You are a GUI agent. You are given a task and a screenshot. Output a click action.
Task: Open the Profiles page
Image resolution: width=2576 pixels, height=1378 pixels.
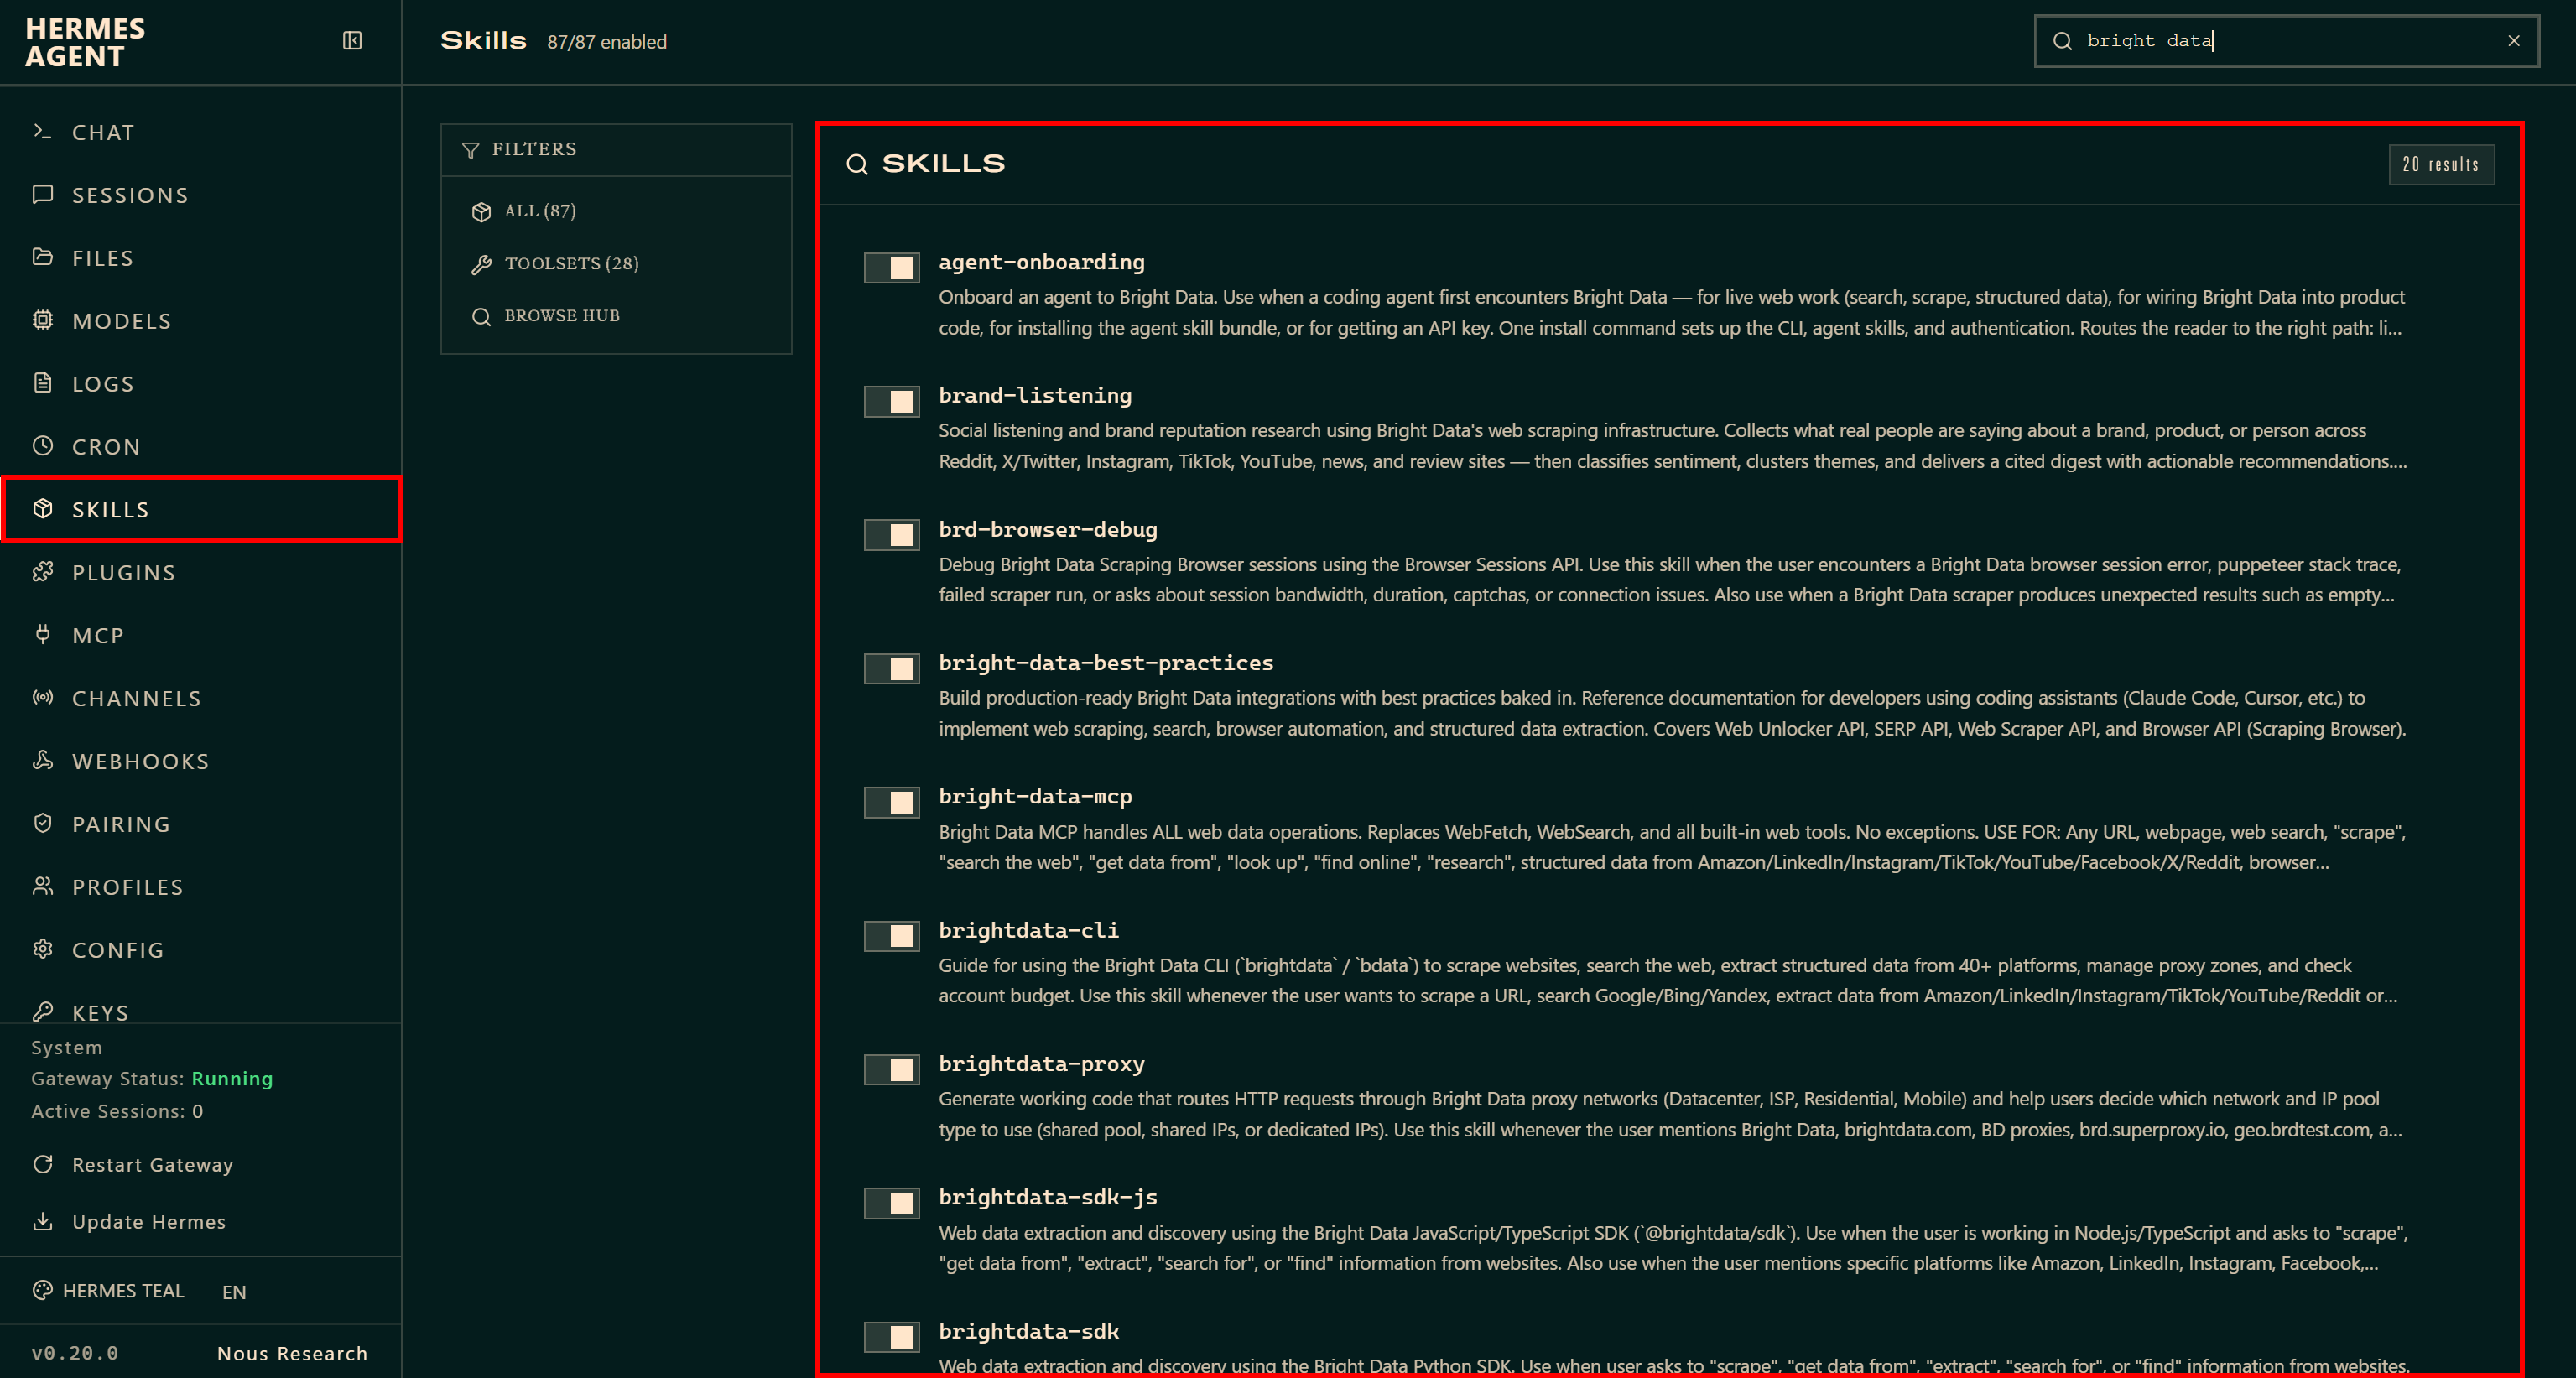click(x=200, y=887)
